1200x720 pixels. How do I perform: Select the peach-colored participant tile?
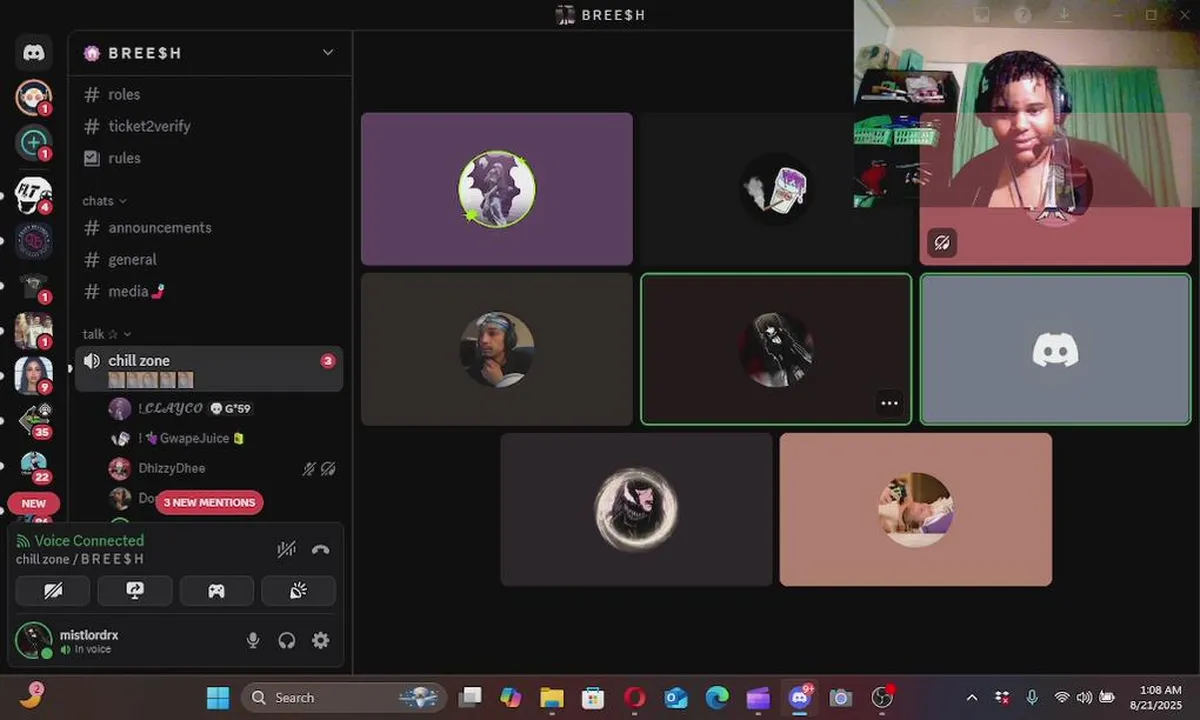pos(916,509)
